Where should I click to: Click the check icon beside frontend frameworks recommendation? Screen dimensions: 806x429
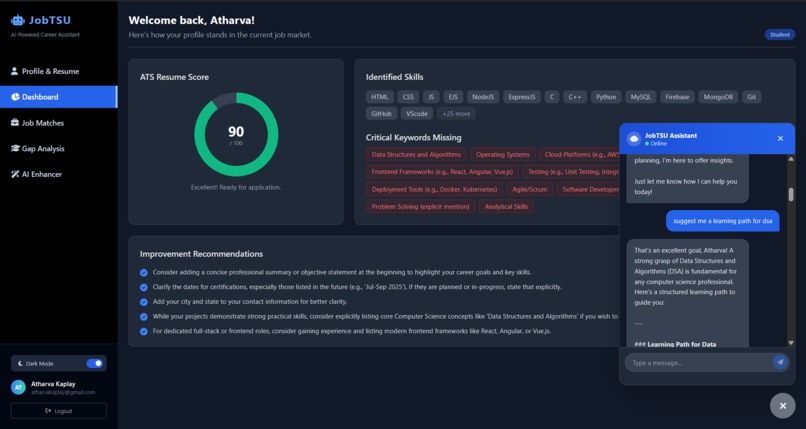pos(144,331)
